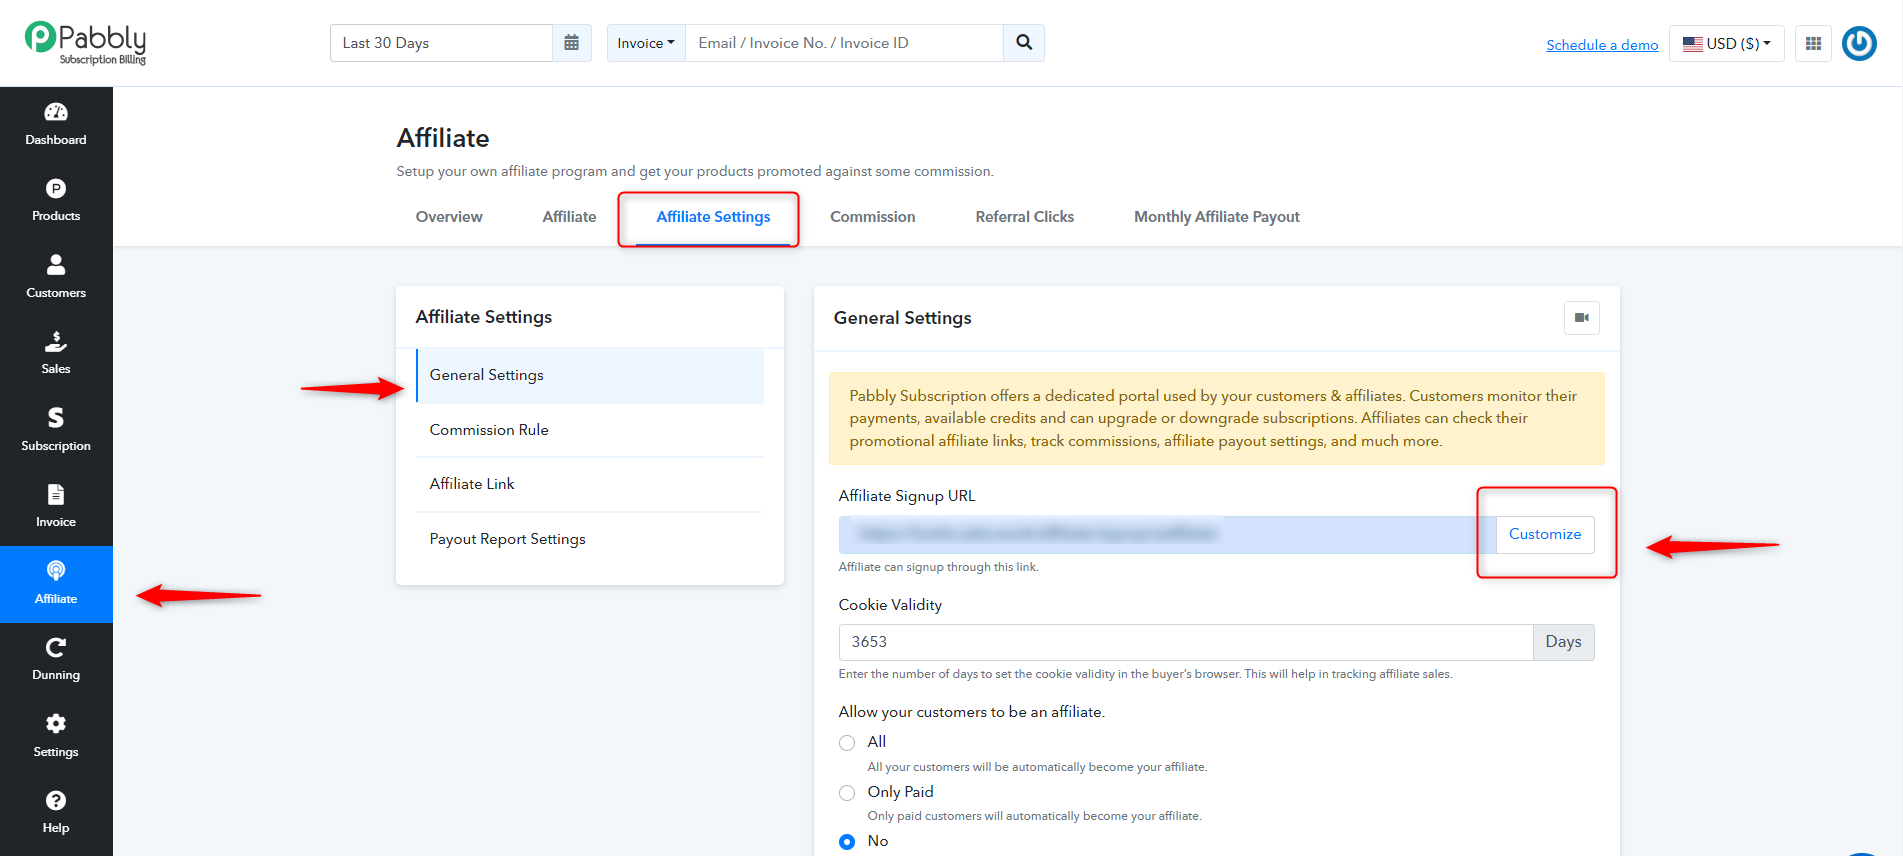Open Payout Report Settings
Image resolution: width=1903 pixels, height=856 pixels.
pos(590,539)
